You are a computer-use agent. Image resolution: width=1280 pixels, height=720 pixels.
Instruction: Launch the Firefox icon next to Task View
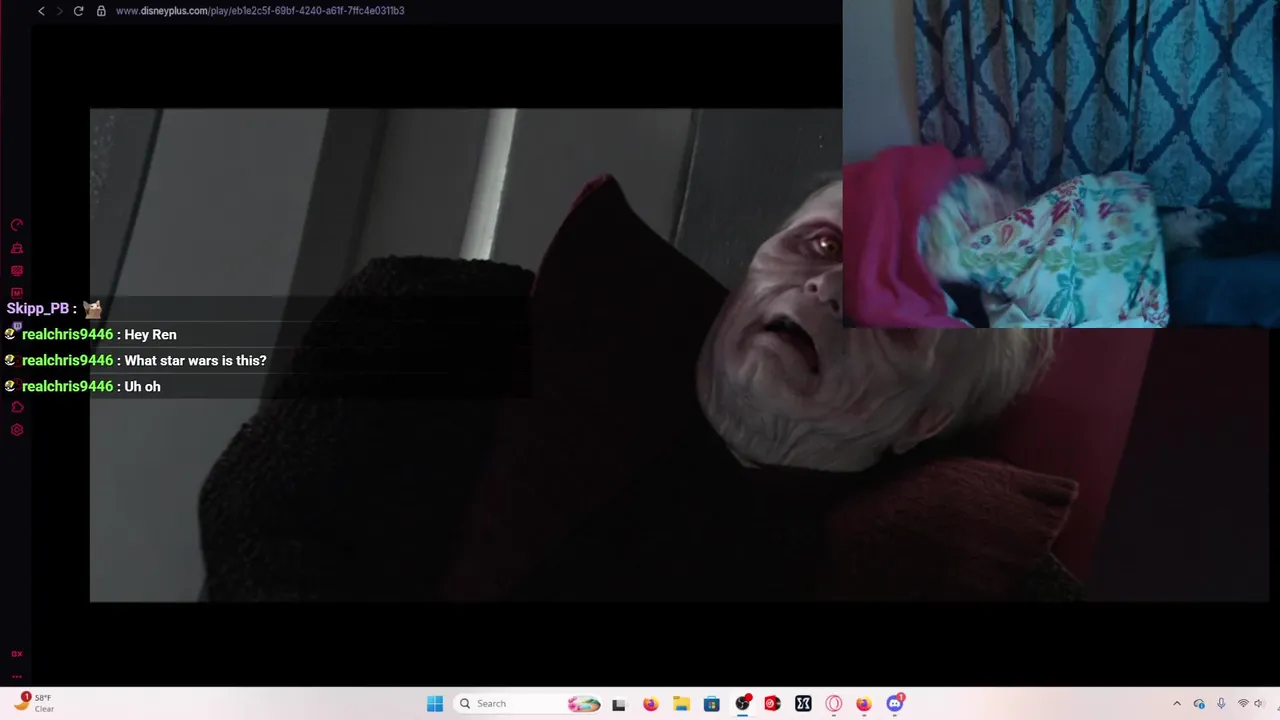[651, 704]
